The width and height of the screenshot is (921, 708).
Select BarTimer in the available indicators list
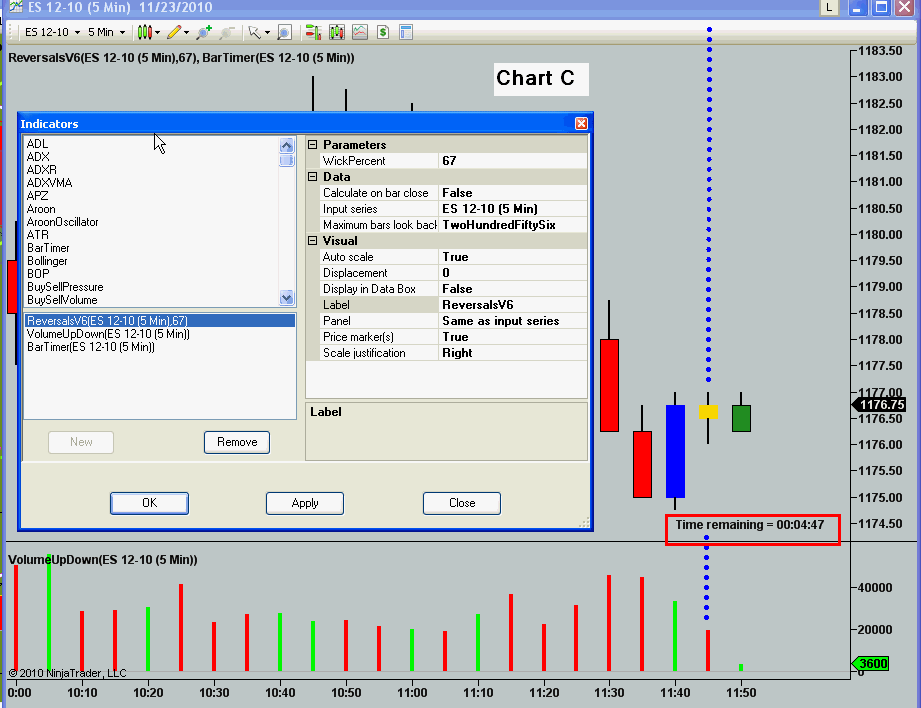(x=48, y=248)
